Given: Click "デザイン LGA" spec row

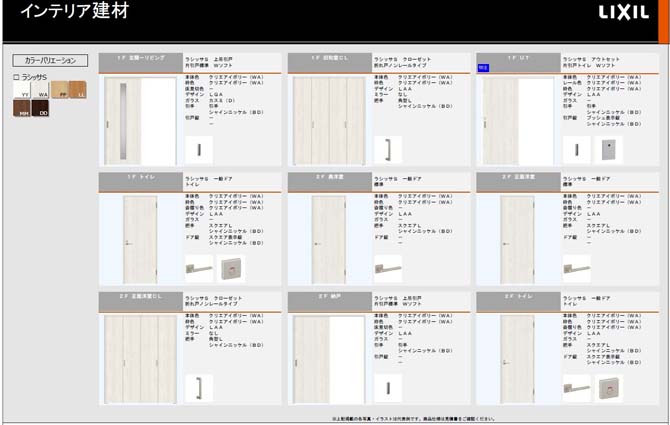Looking at the screenshot, I should pos(204,94).
